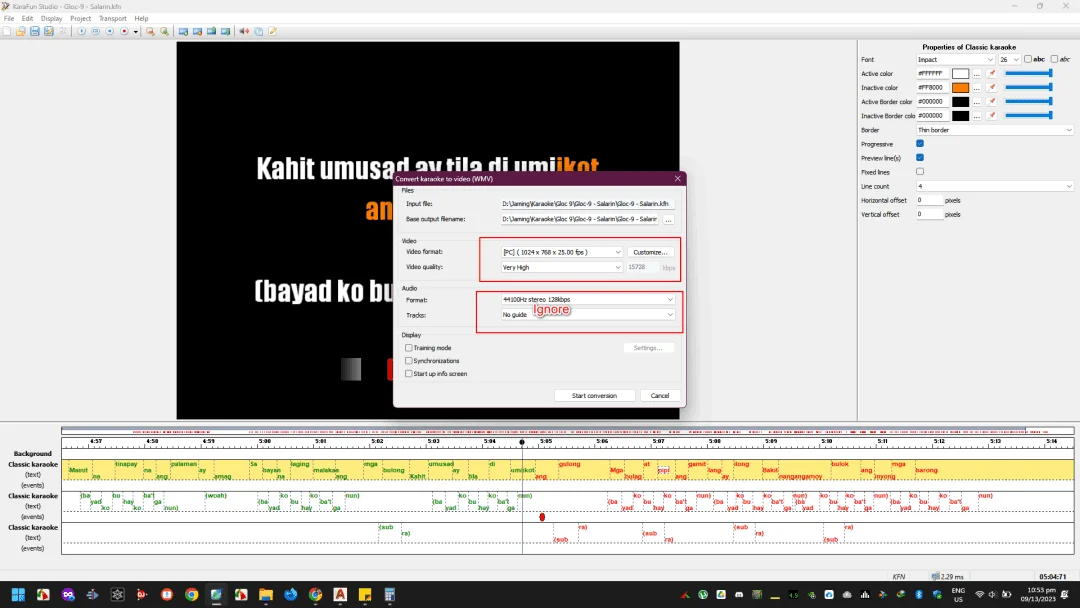
Task: Open the font size dropdown
Action: (x=1009, y=59)
